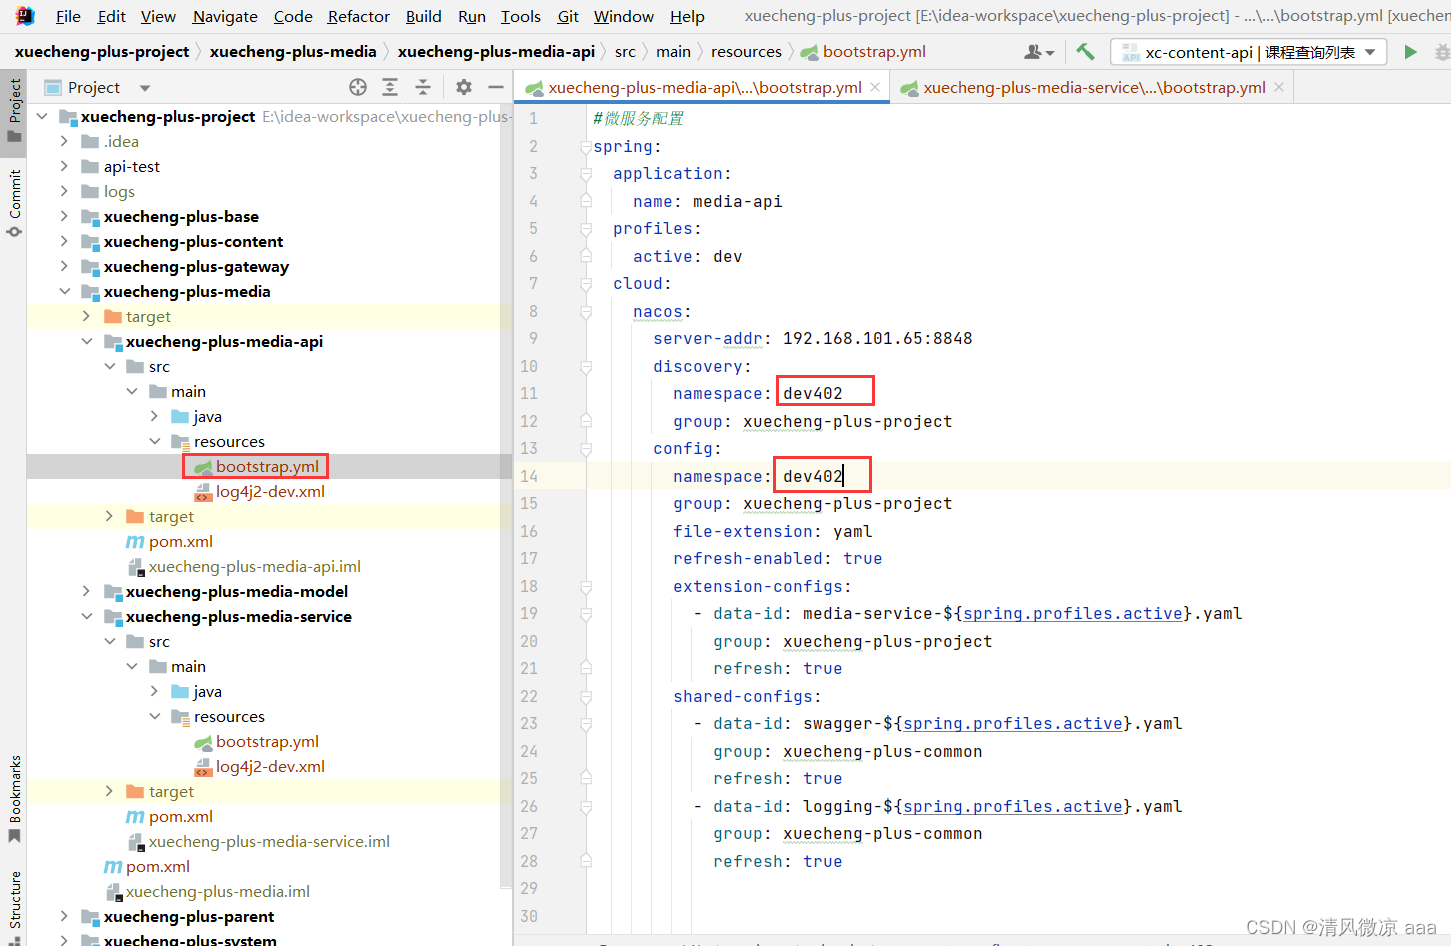Expand the xuecheng-plus-parent module
Screen dimensions: 1451x946
click(64, 916)
